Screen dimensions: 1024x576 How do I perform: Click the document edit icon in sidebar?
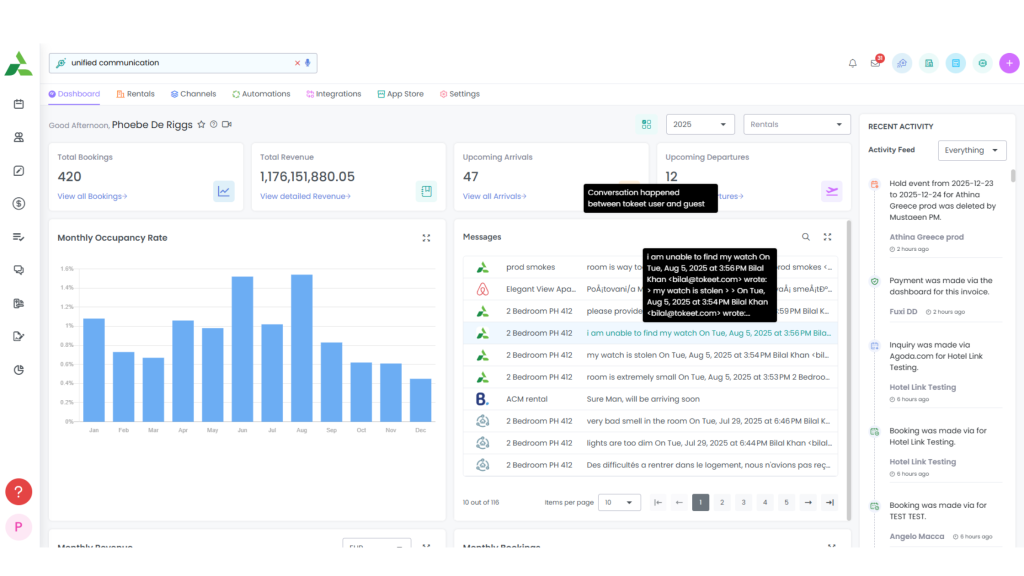click(x=18, y=336)
